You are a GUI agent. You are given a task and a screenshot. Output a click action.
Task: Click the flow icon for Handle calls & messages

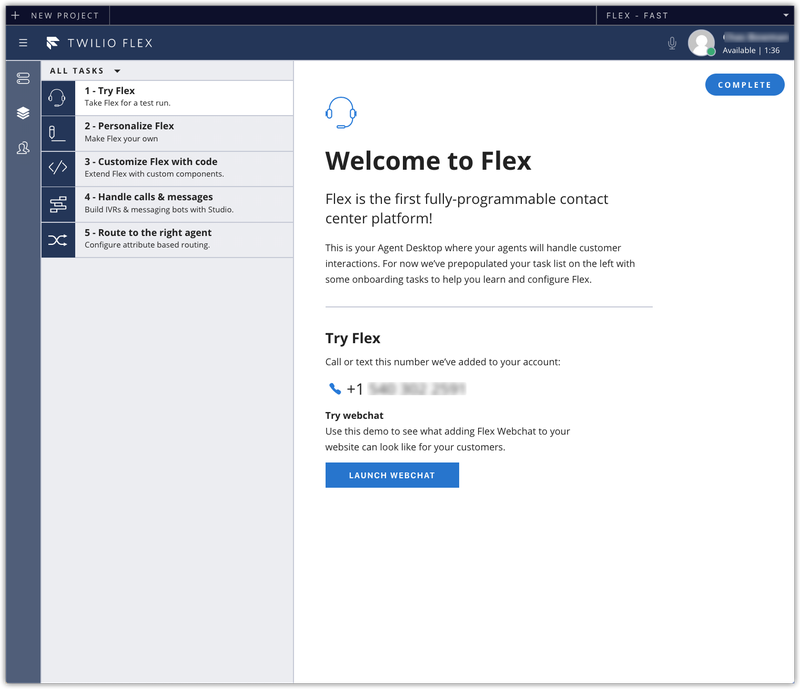(x=58, y=204)
